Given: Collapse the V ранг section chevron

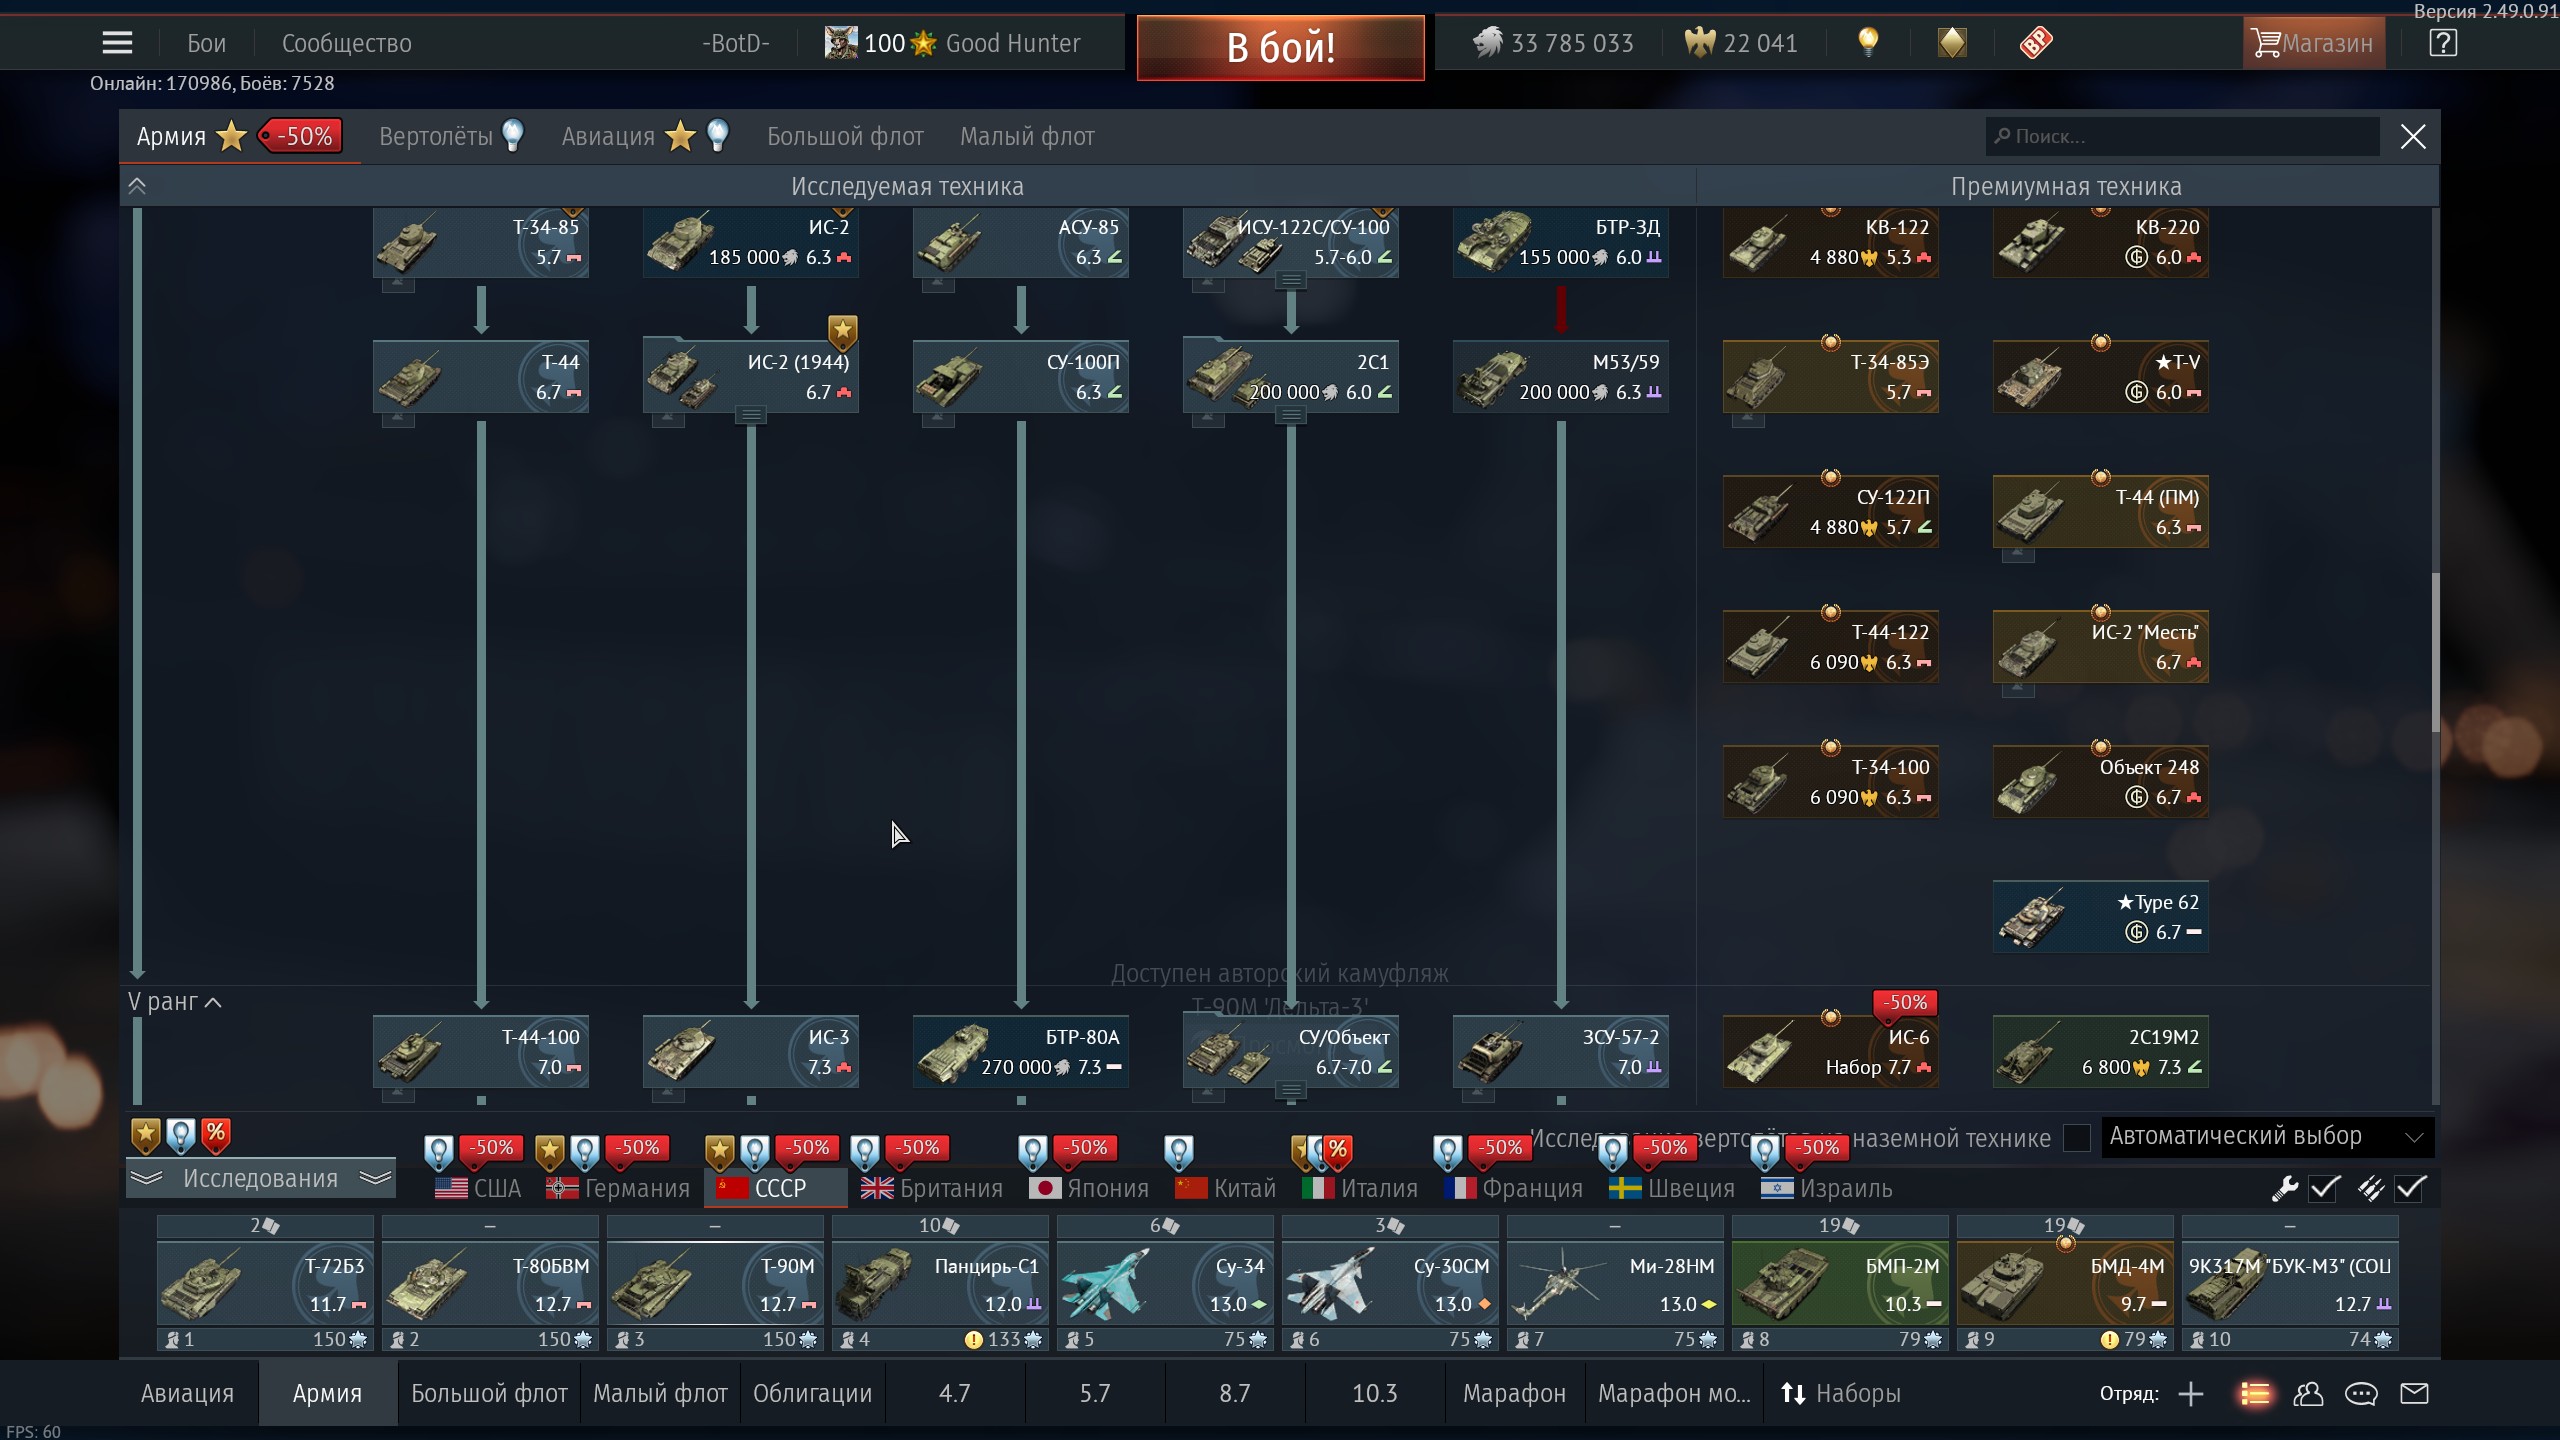Looking at the screenshot, I should tap(213, 1002).
